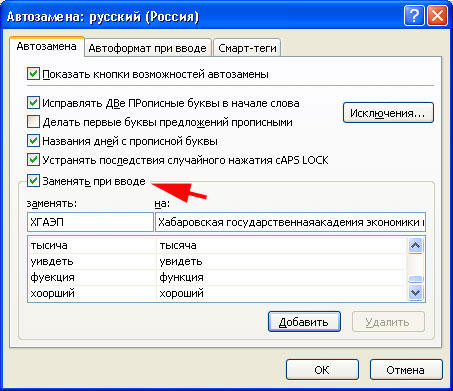Open the Исключения... button

pos(388,113)
